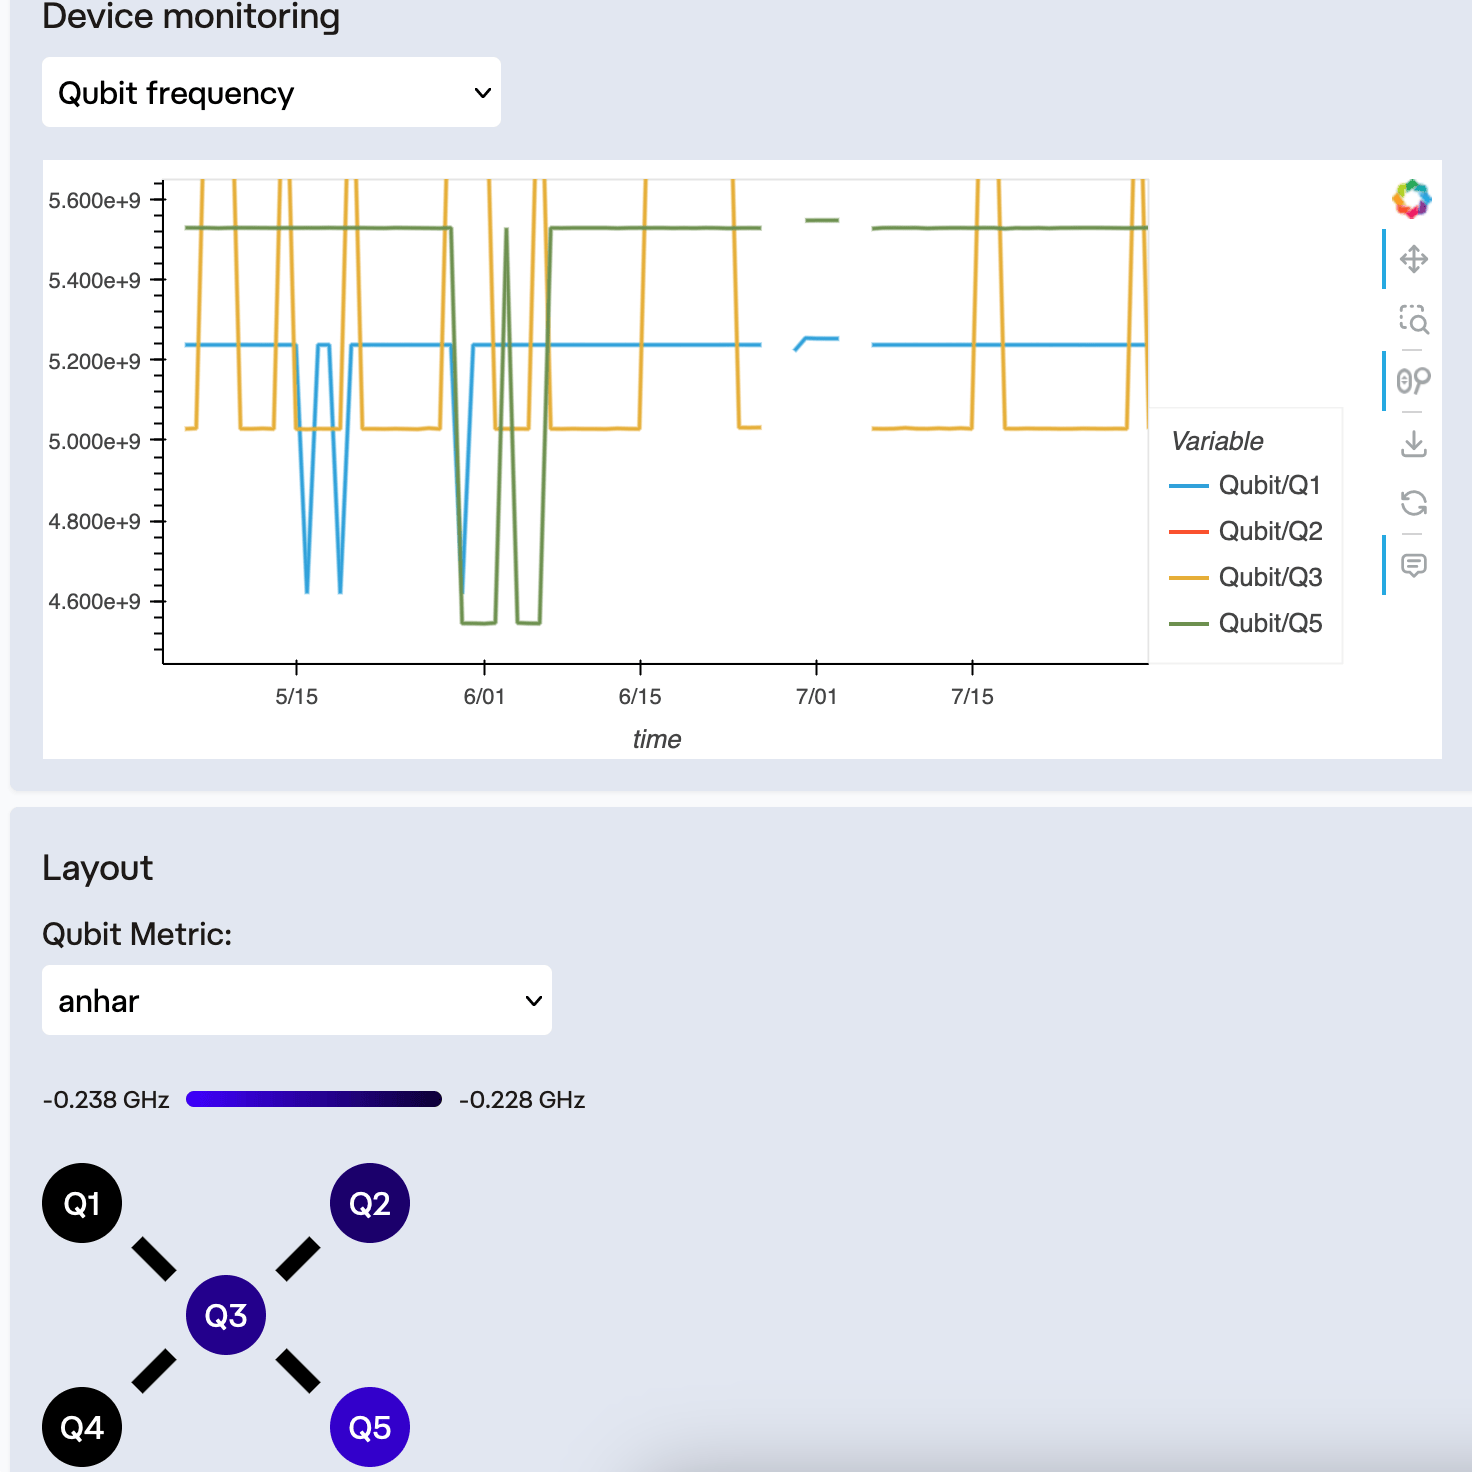This screenshot has height=1472, width=1472.
Task: Toggle Qubit/Q3 legend entry
Action: coord(1246,577)
